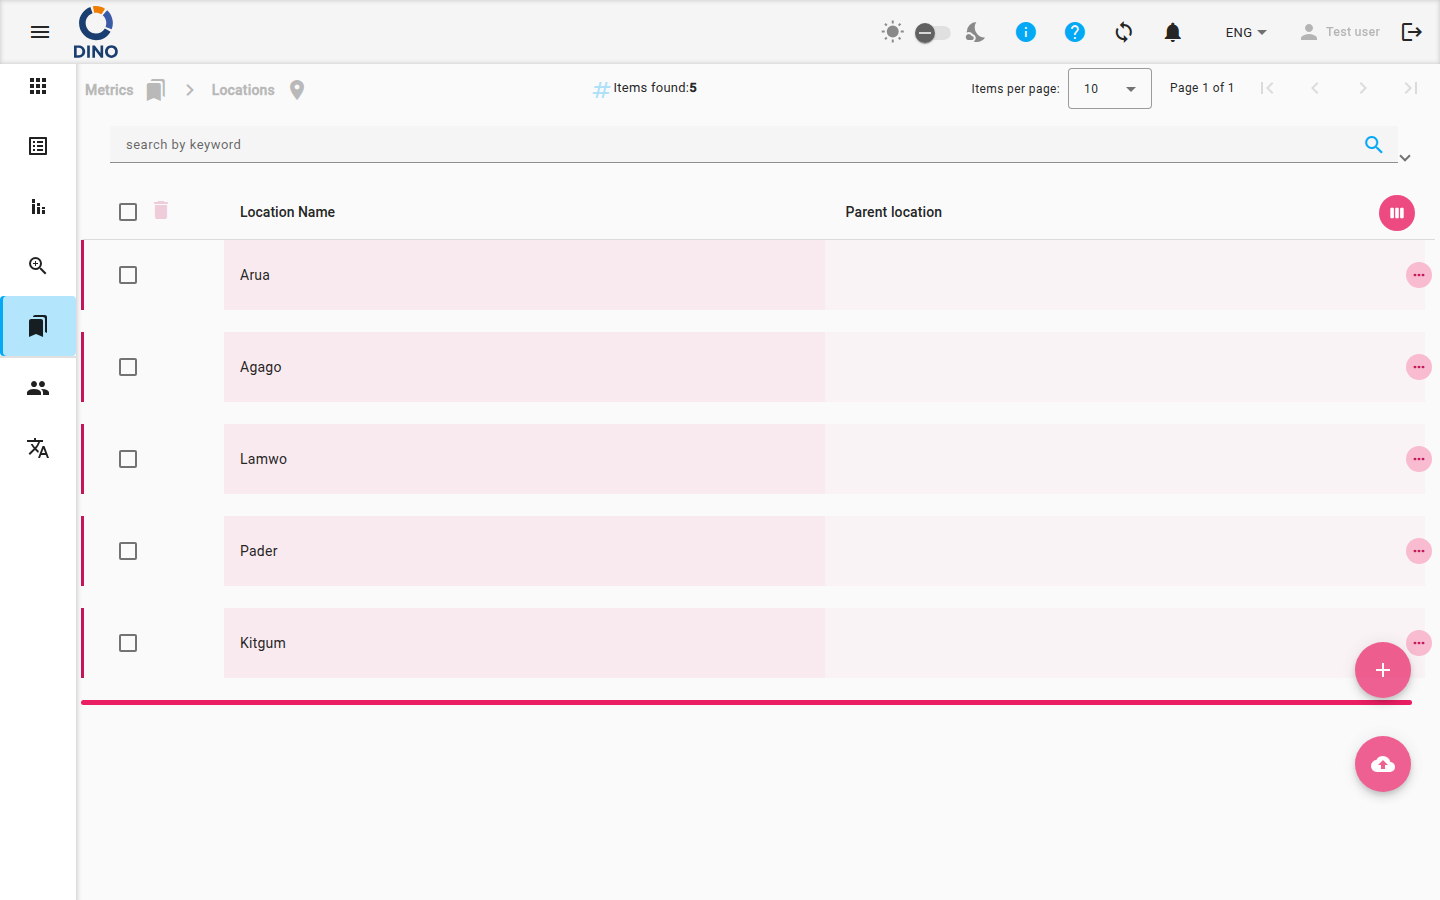Click the search magnifier icon
This screenshot has width=1440, height=900.
tap(1374, 144)
